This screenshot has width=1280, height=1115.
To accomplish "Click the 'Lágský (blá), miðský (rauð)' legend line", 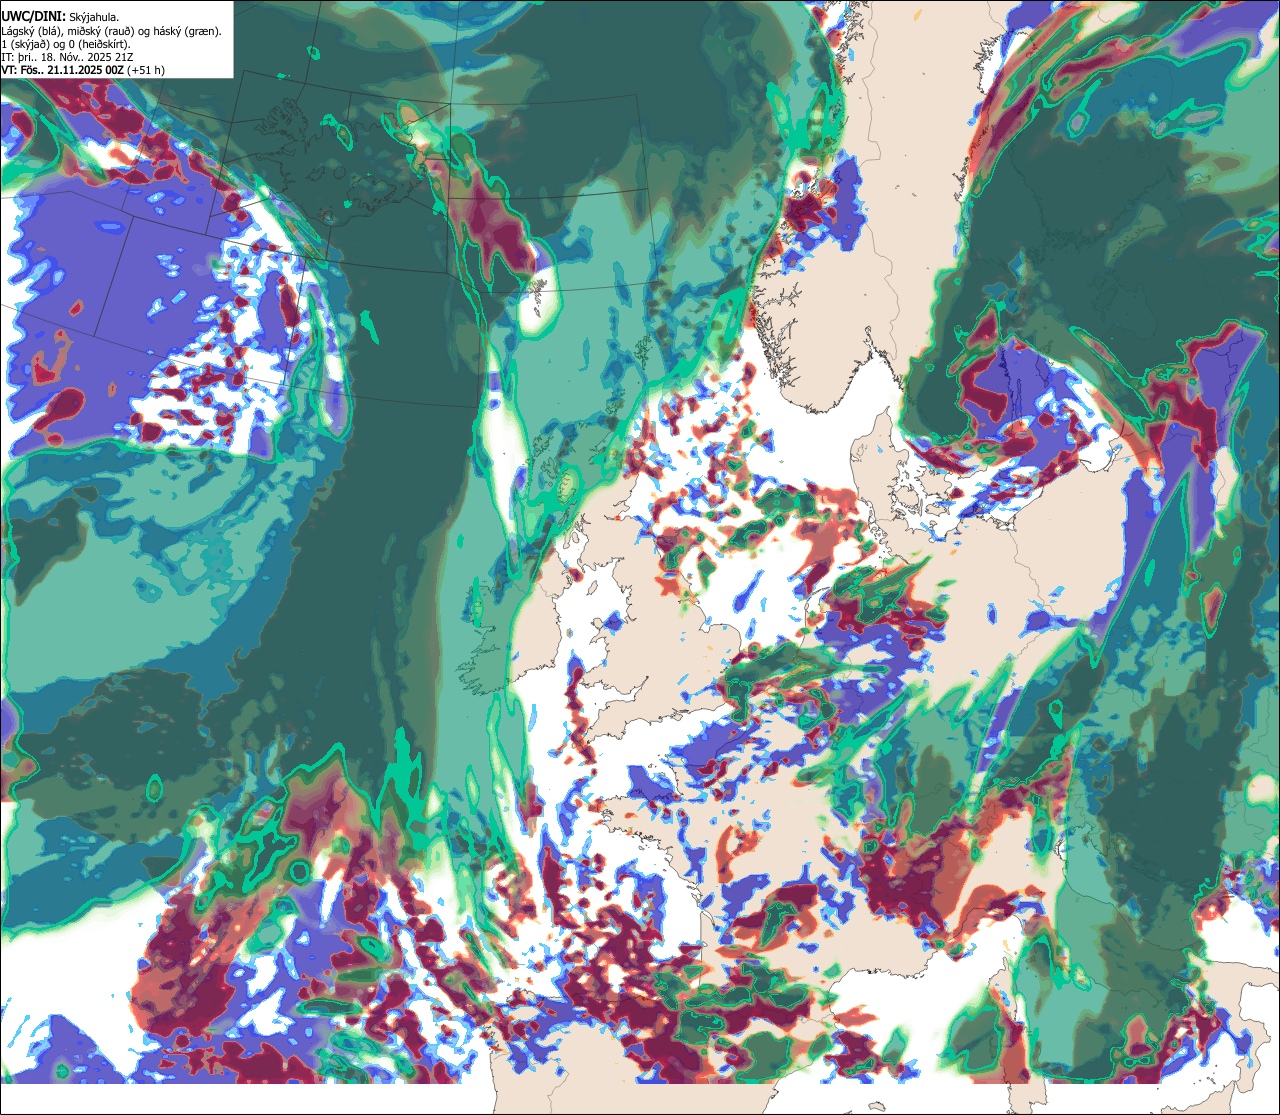I will tap(112, 31).
